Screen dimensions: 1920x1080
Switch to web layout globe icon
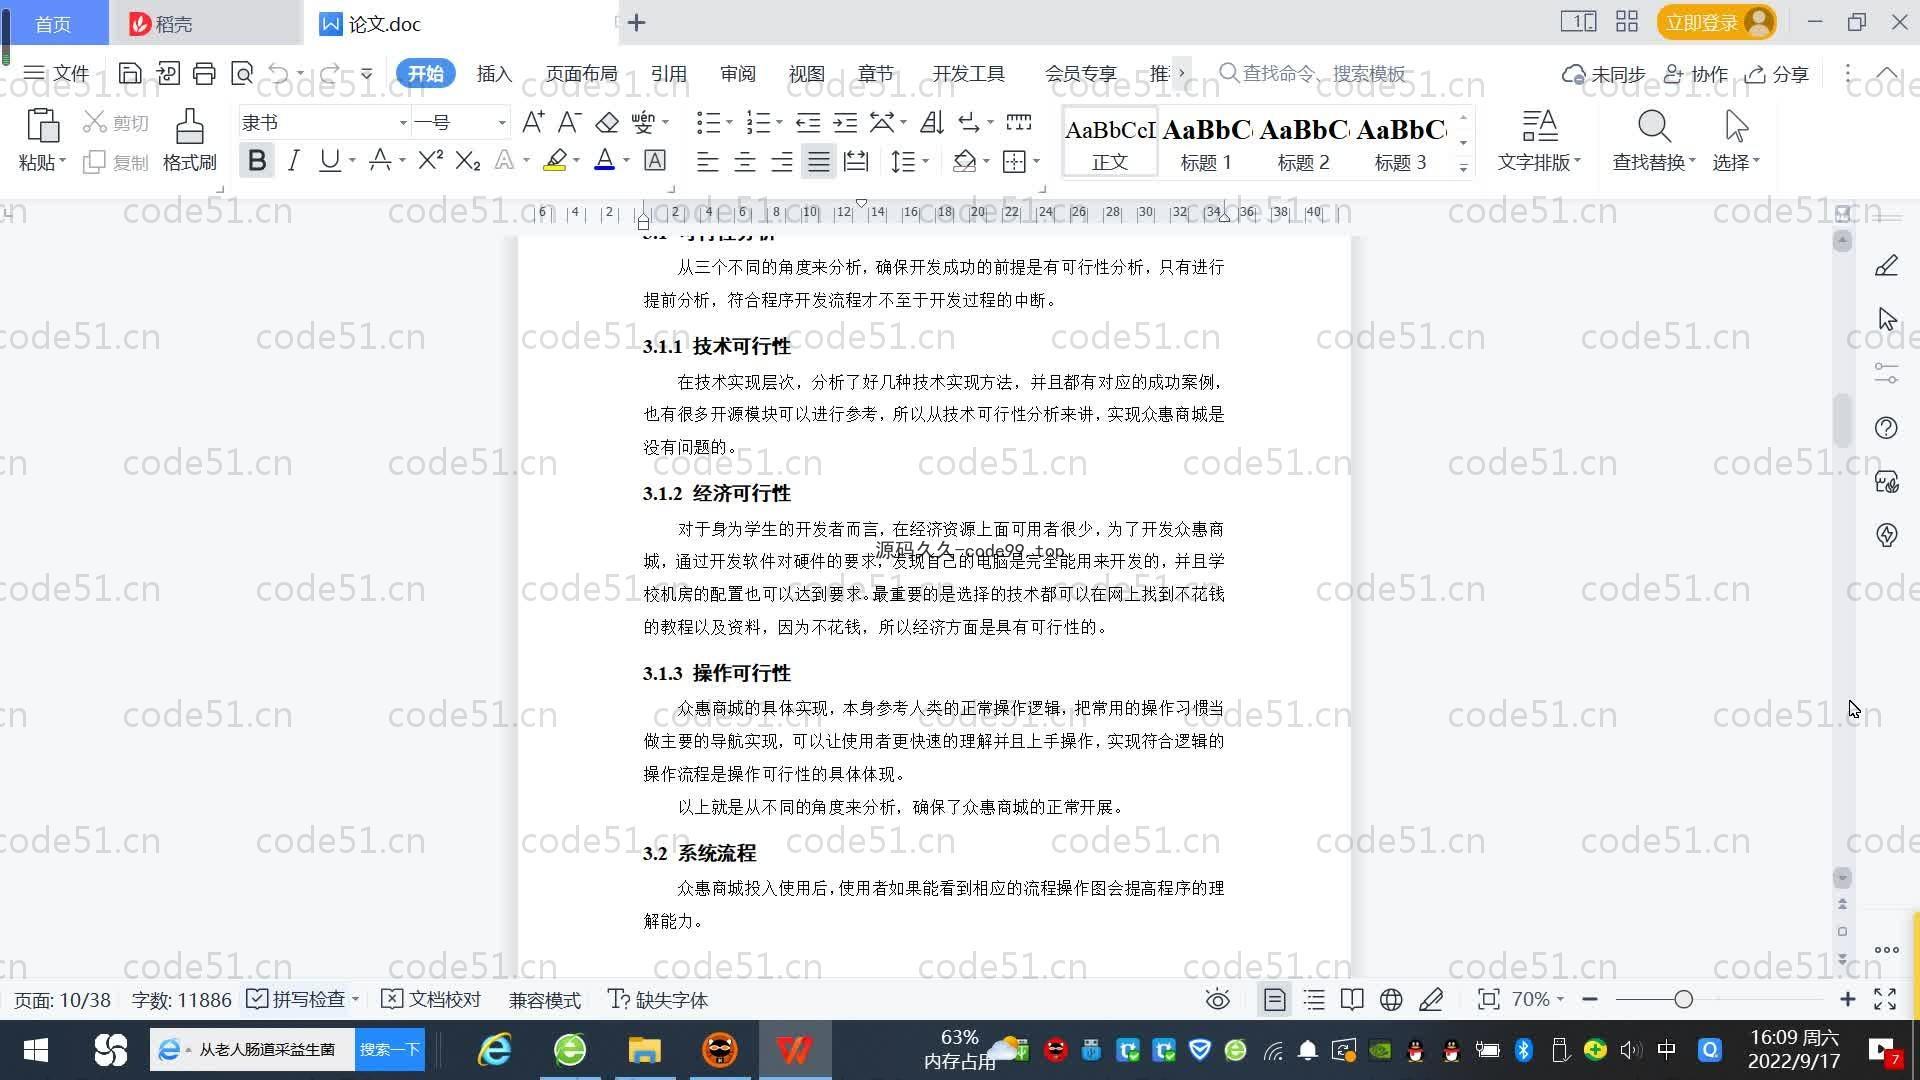click(x=1391, y=1000)
